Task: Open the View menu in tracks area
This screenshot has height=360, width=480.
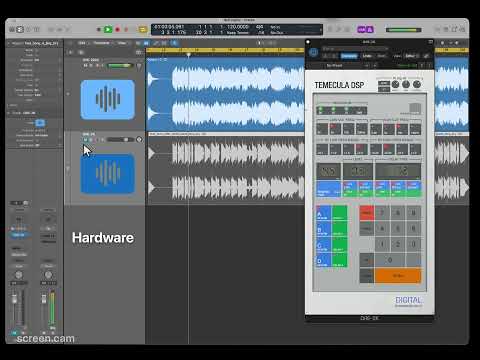Action: pyautogui.click(x=122, y=43)
